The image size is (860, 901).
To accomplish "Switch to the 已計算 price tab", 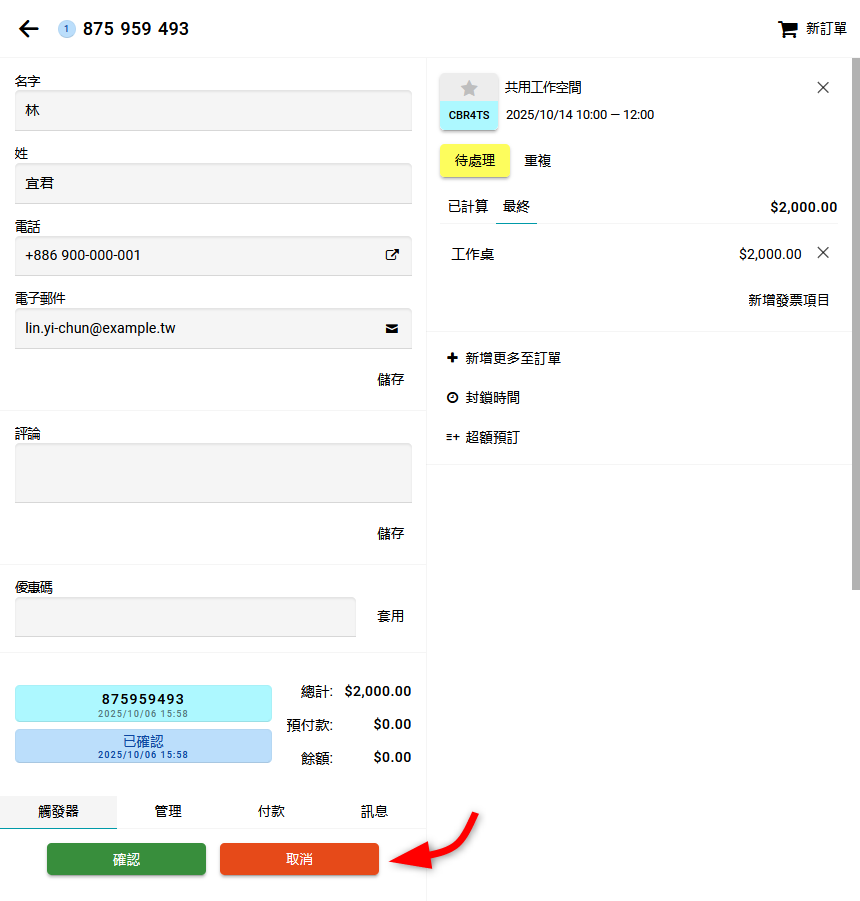I will (x=468, y=207).
